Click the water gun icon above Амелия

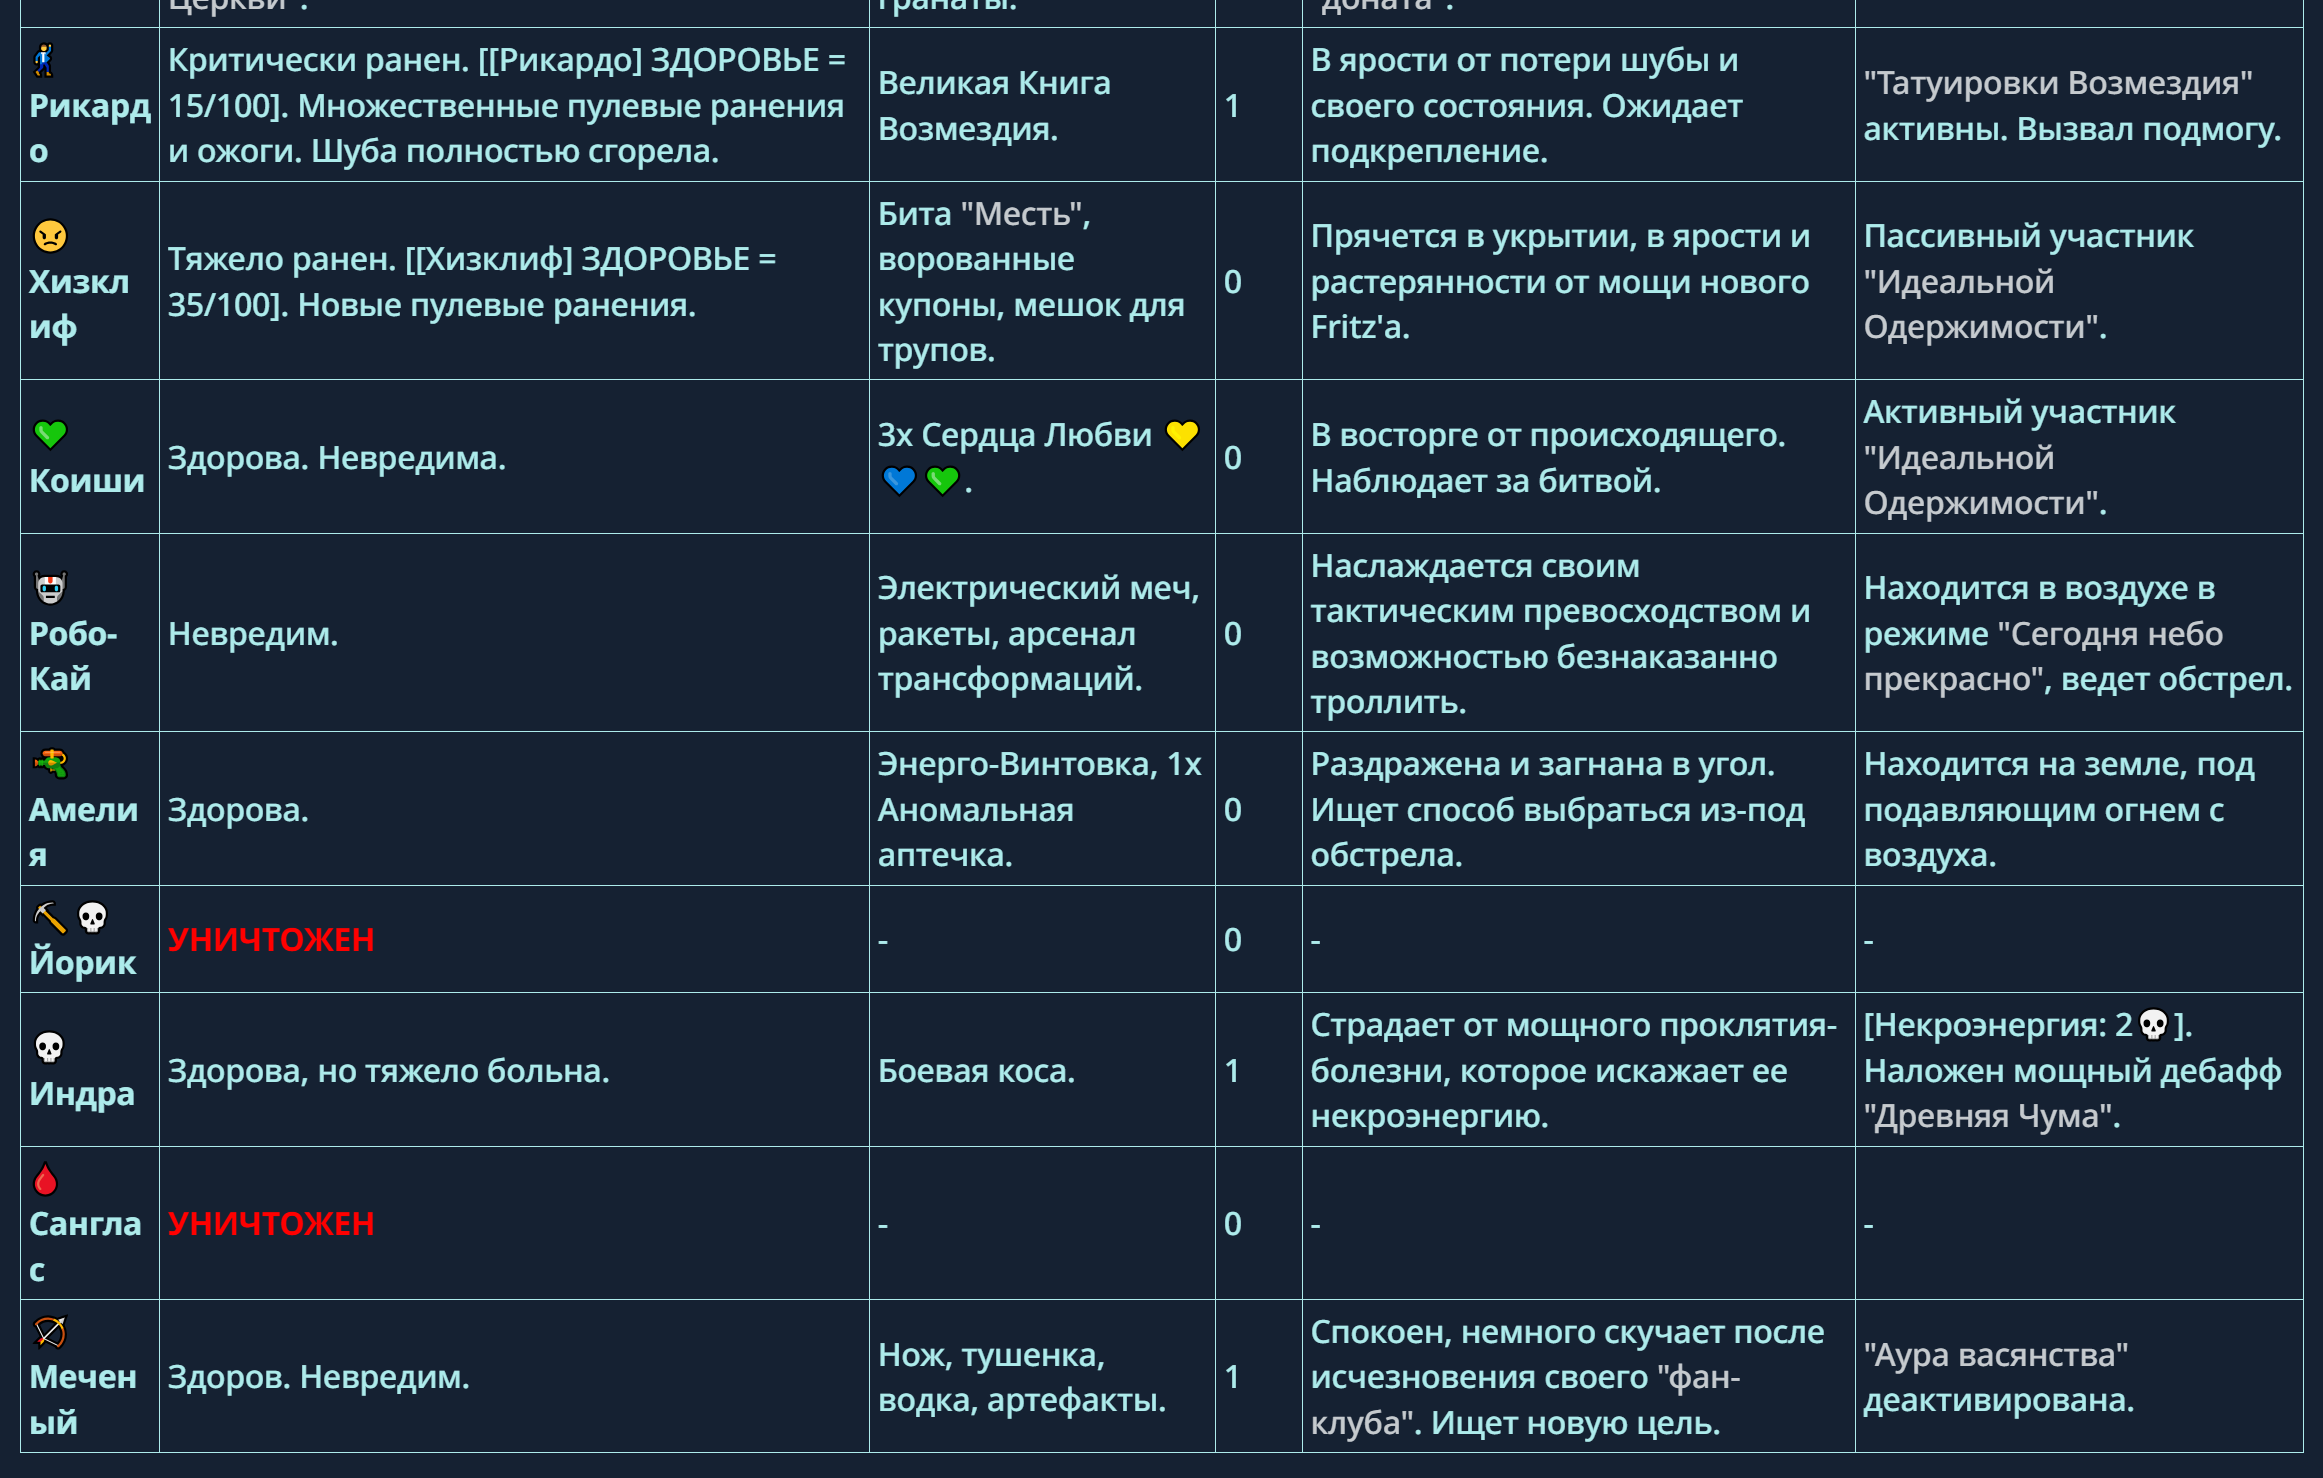[x=50, y=764]
